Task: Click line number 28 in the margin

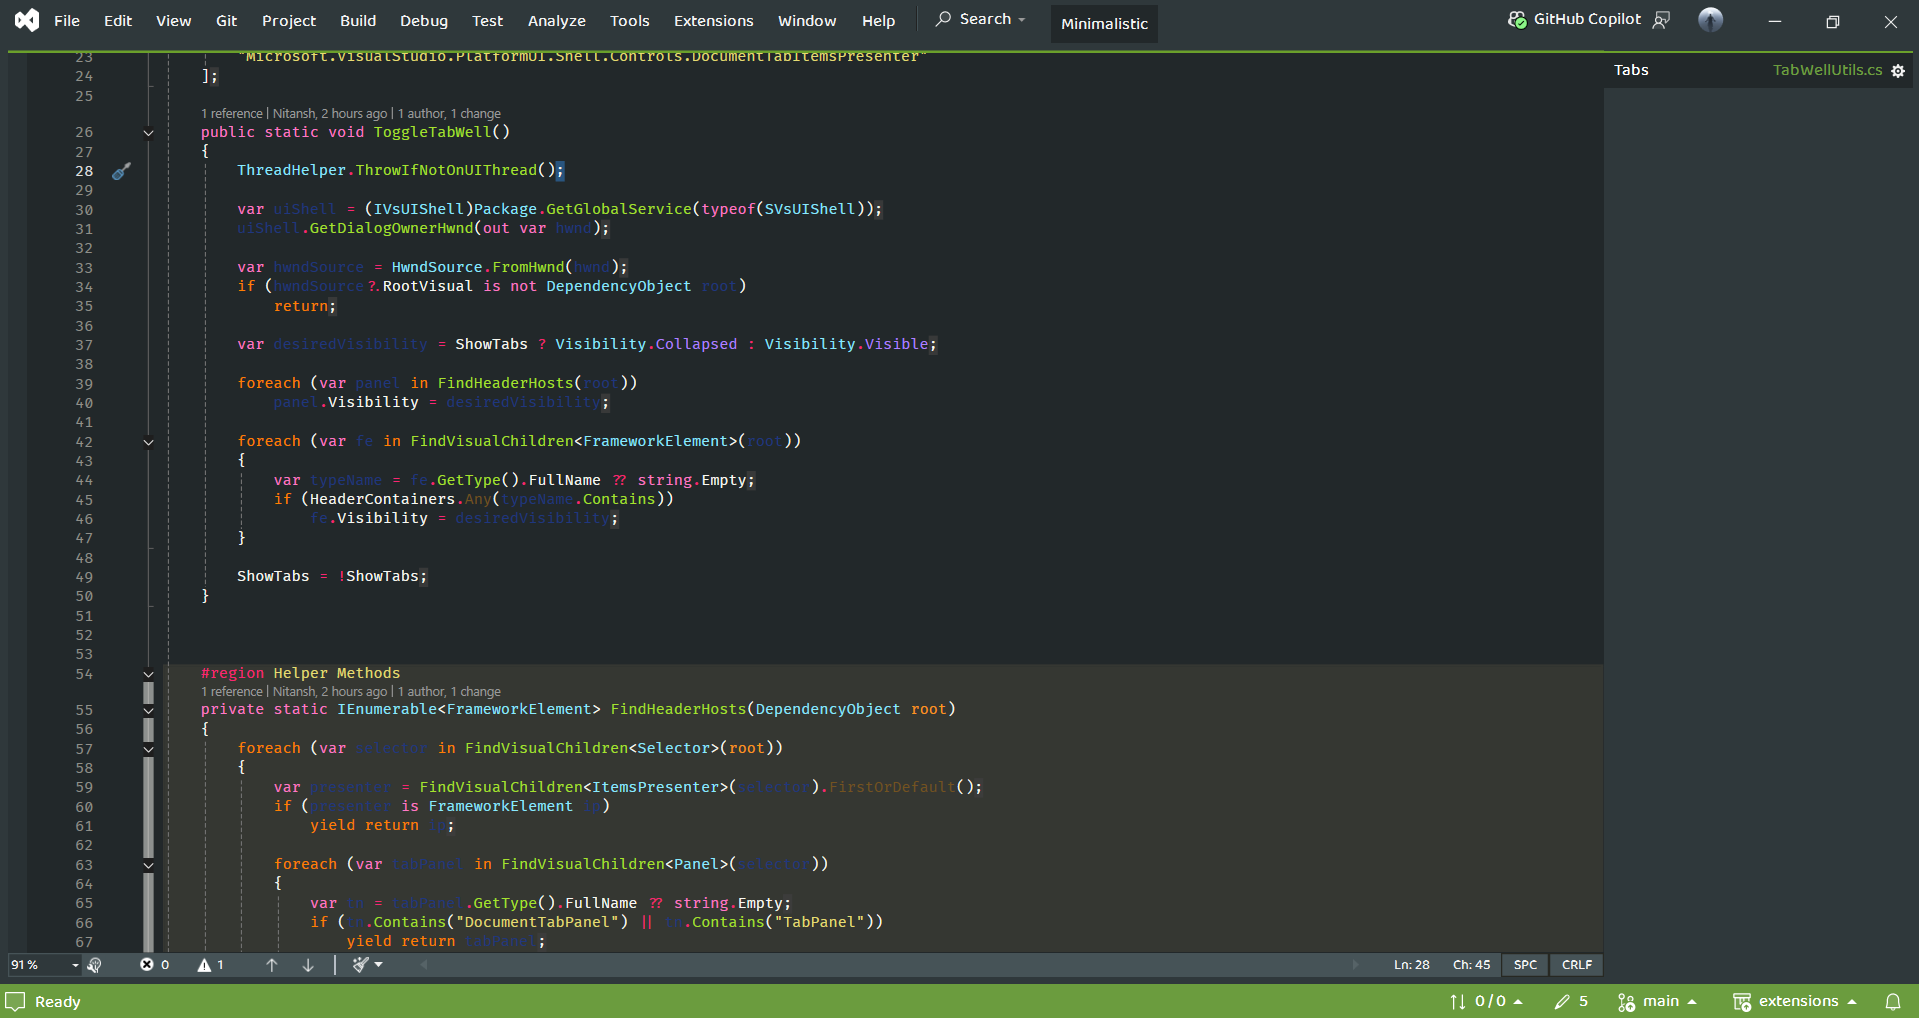Action: click(84, 171)
